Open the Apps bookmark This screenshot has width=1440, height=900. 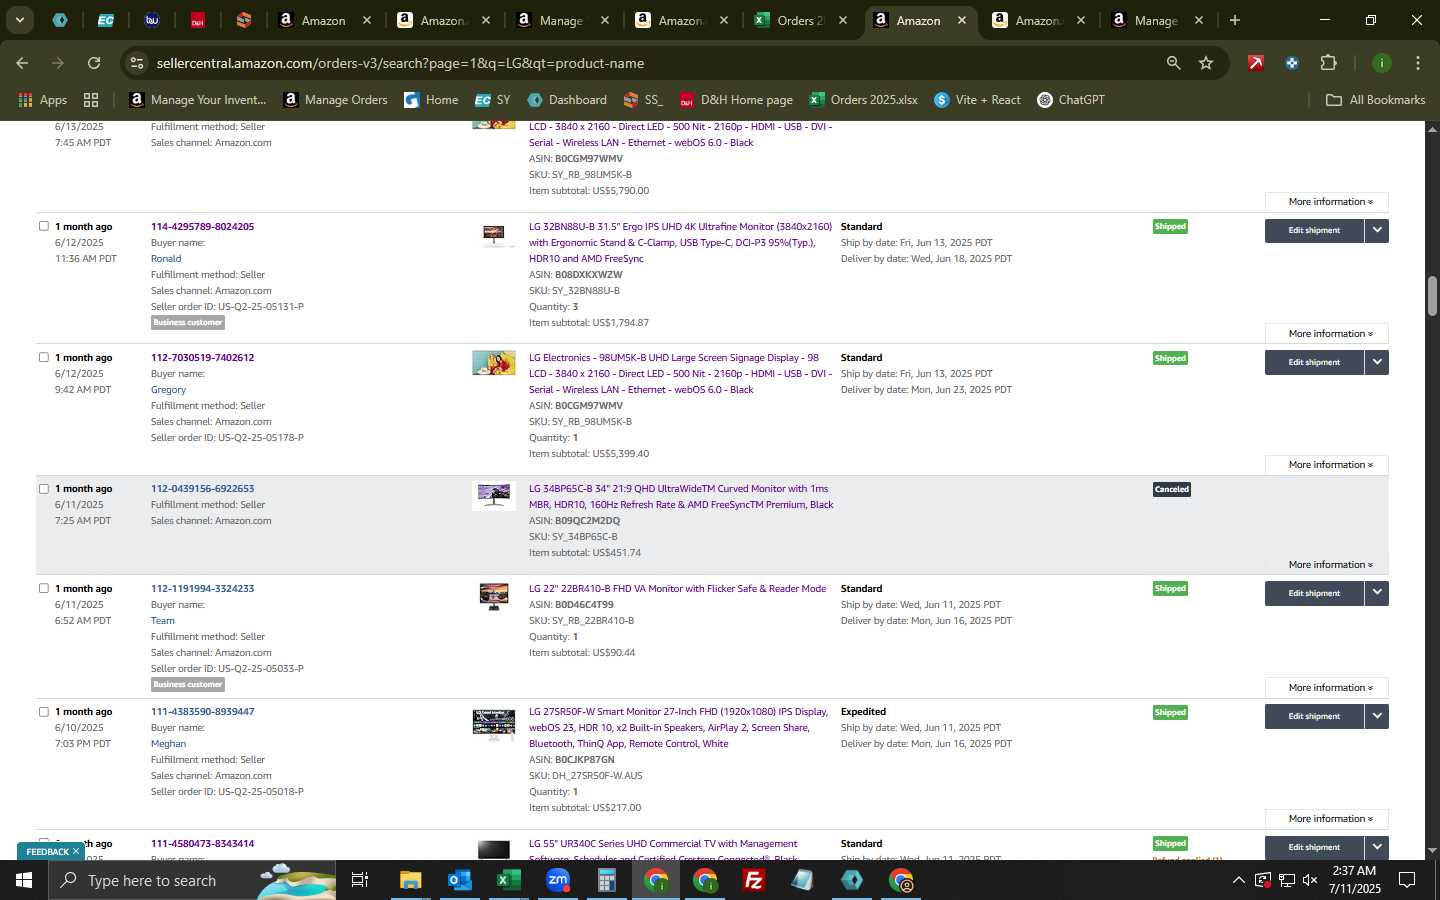point(43,100)
